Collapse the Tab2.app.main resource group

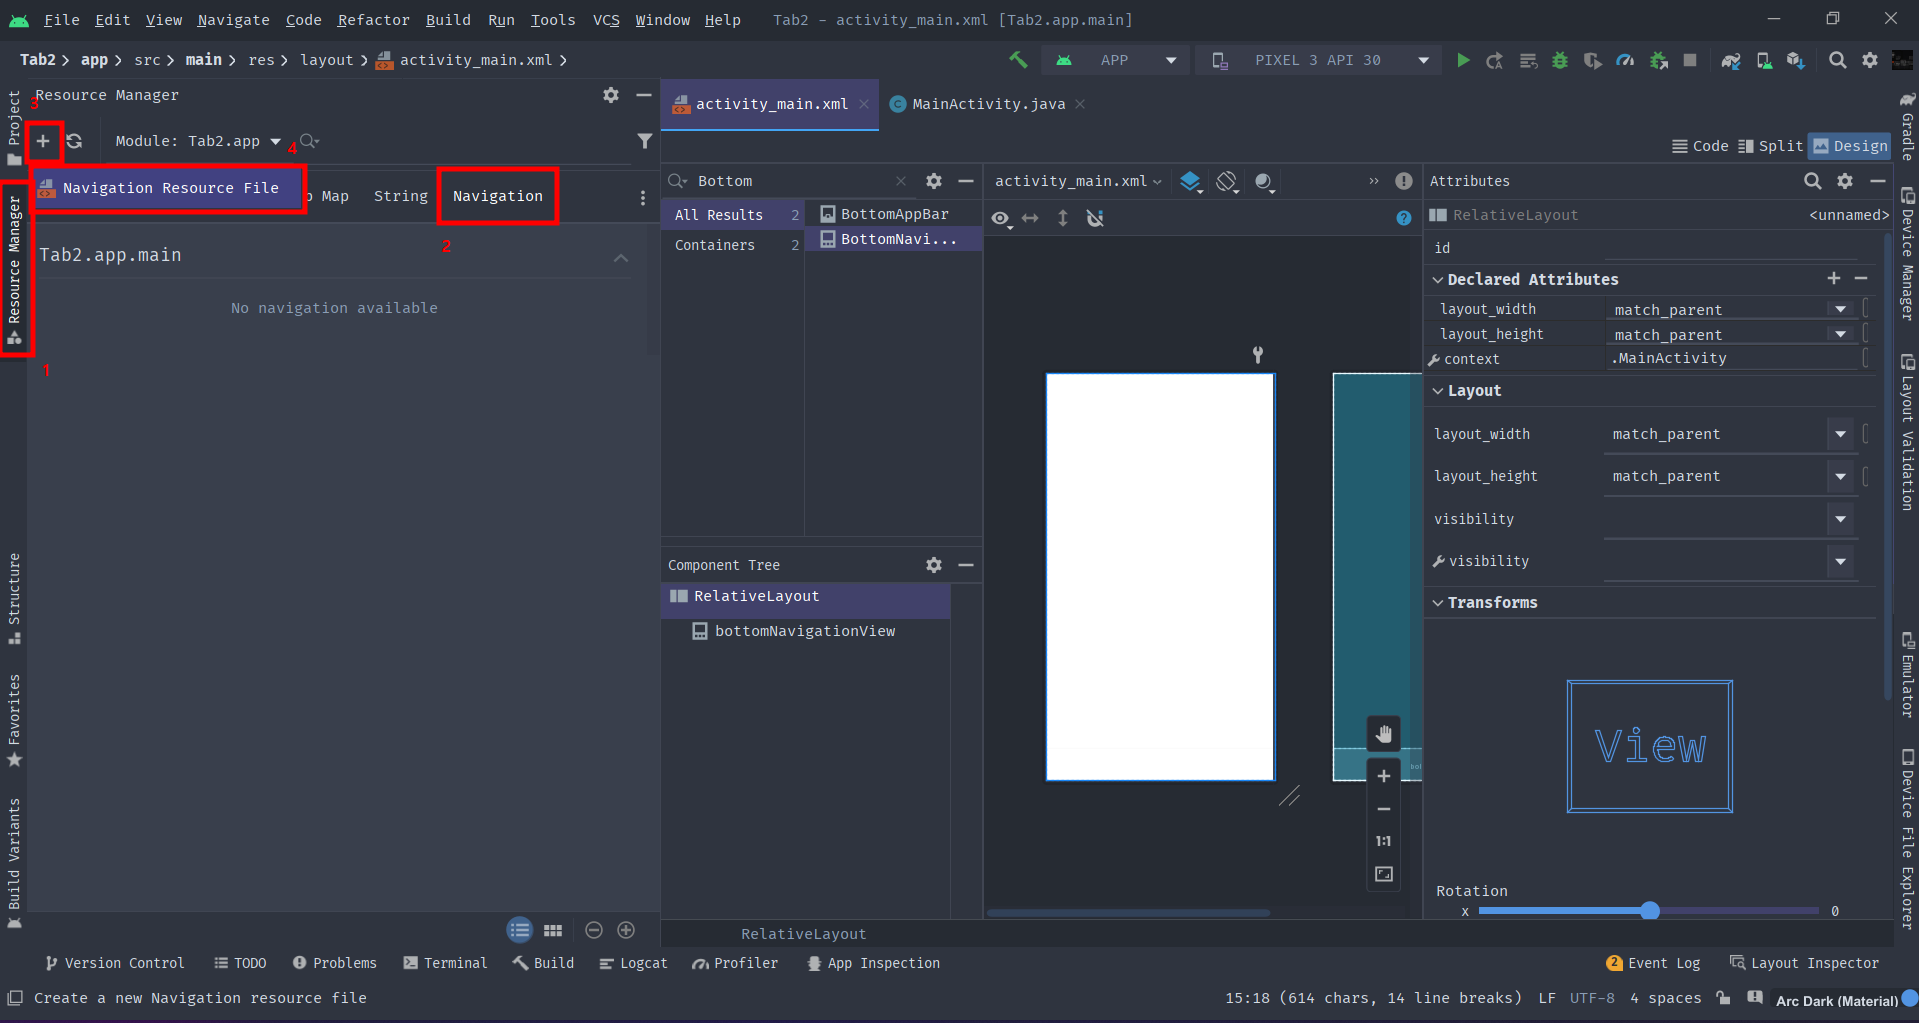click(621, 258)
